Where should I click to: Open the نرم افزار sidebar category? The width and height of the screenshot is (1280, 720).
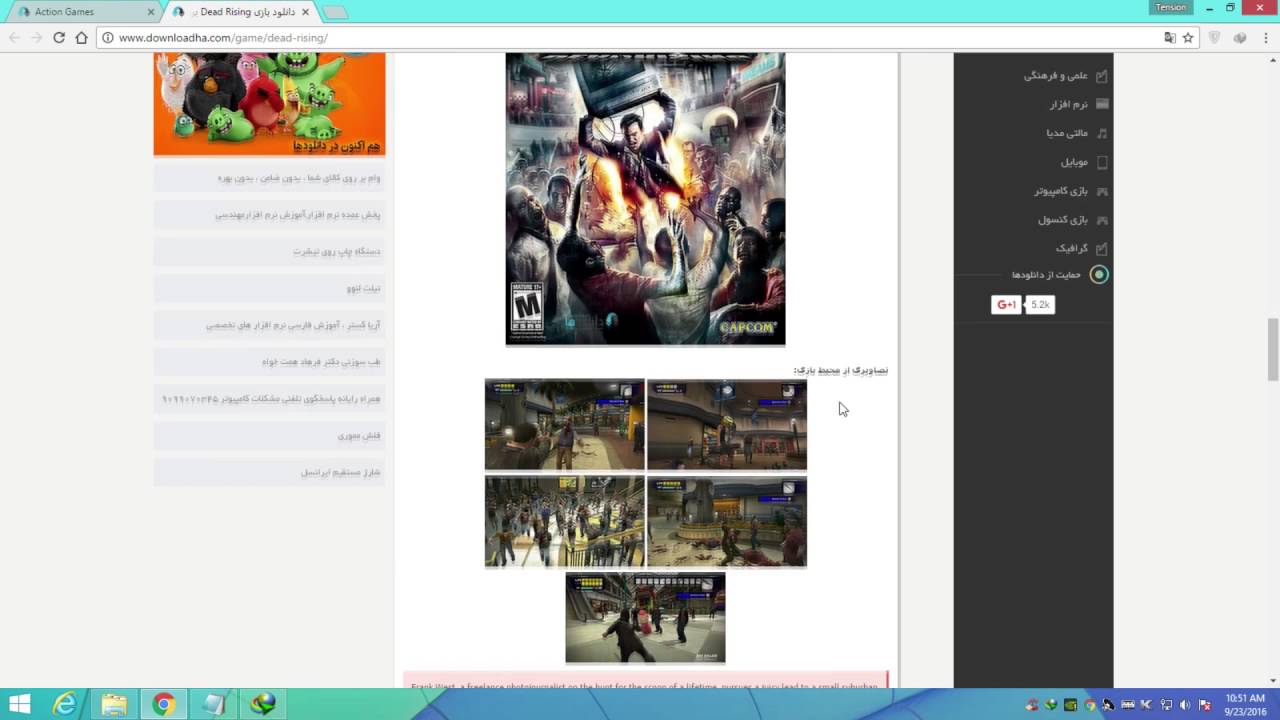pyautogui.click(x=1068, y=104)
